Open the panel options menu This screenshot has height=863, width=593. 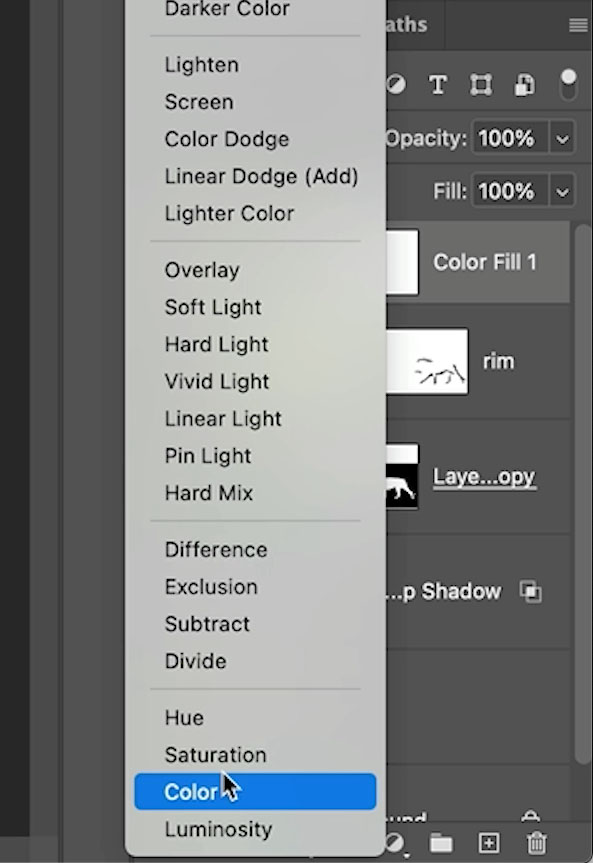coord(578,25)
